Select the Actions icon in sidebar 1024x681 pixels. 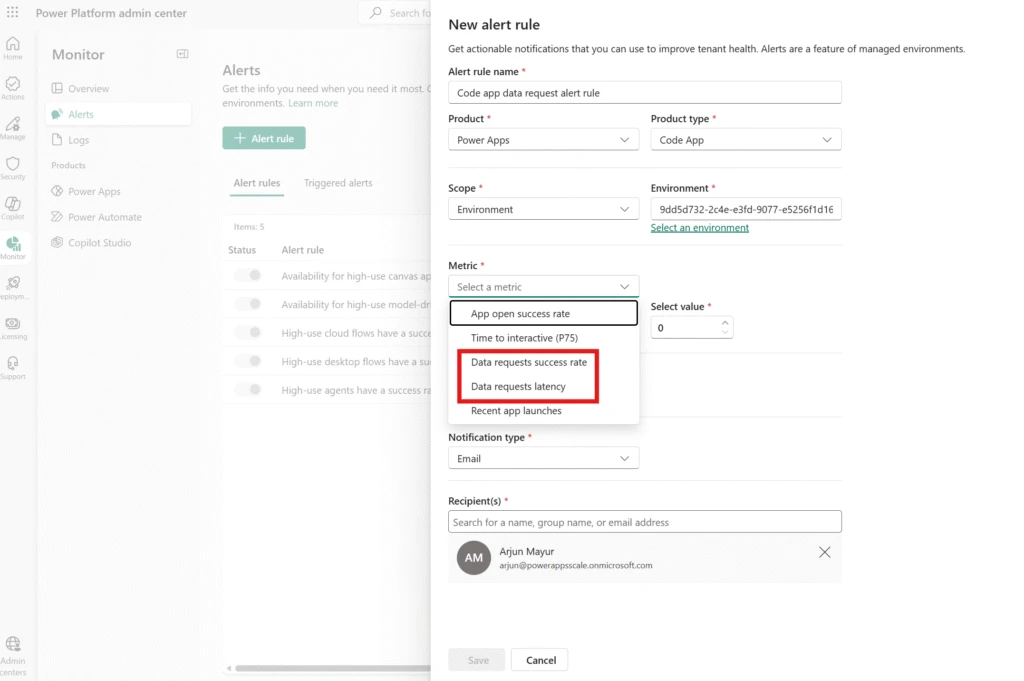click(x=13, y=87)
